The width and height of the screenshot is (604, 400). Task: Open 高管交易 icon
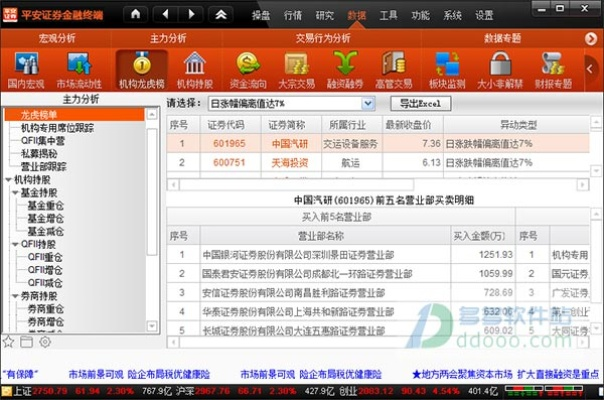click(394, 71)
